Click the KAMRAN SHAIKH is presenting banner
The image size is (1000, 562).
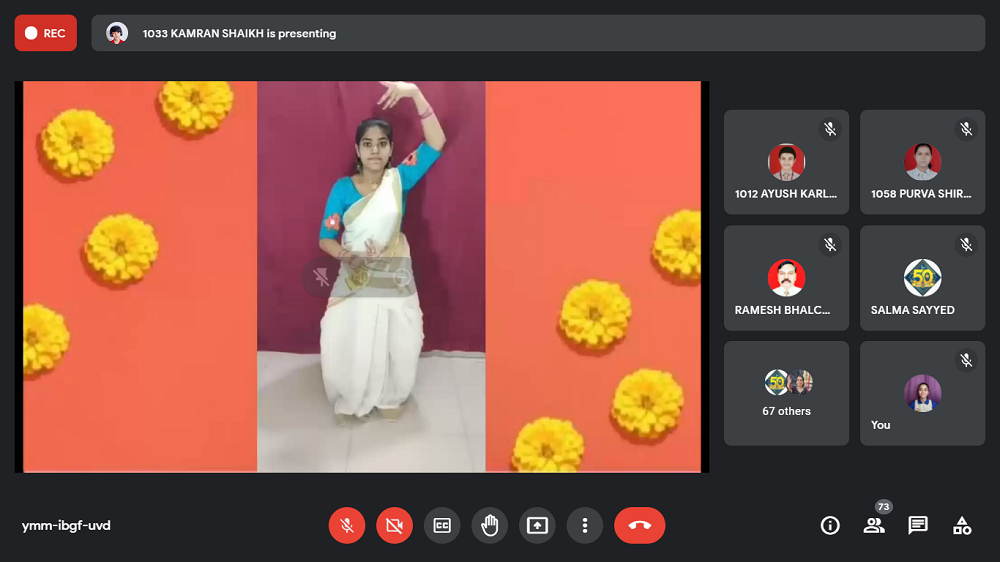point(538,33)
